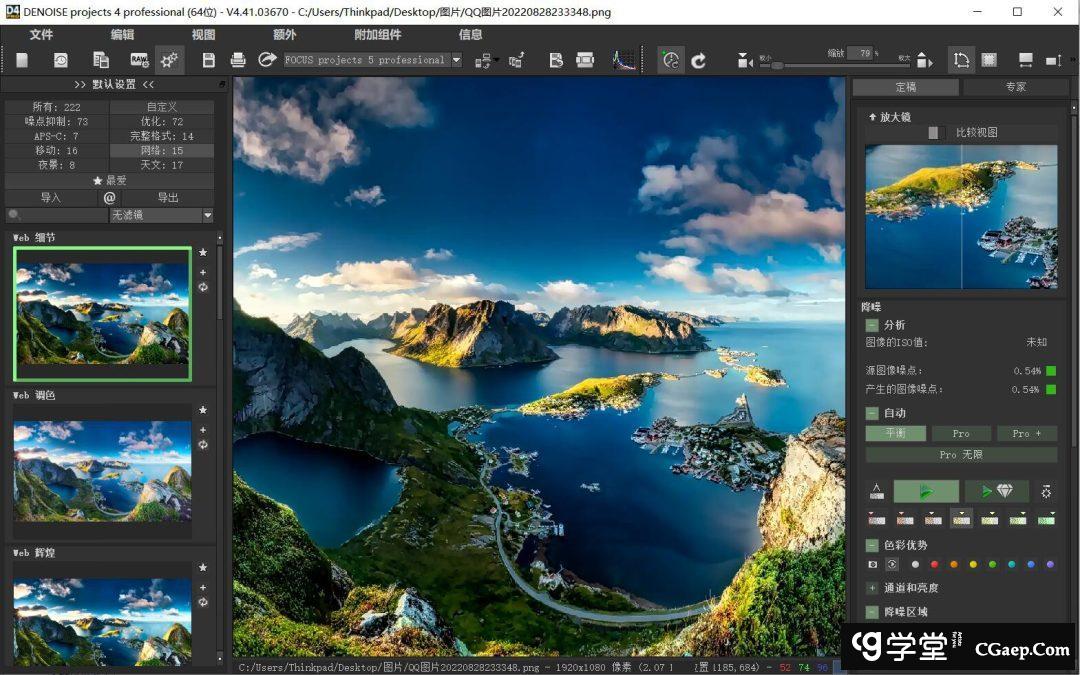
Task: Open the histogram icon in toolbar
Action: pyautogui.click(x=623, y=60)
